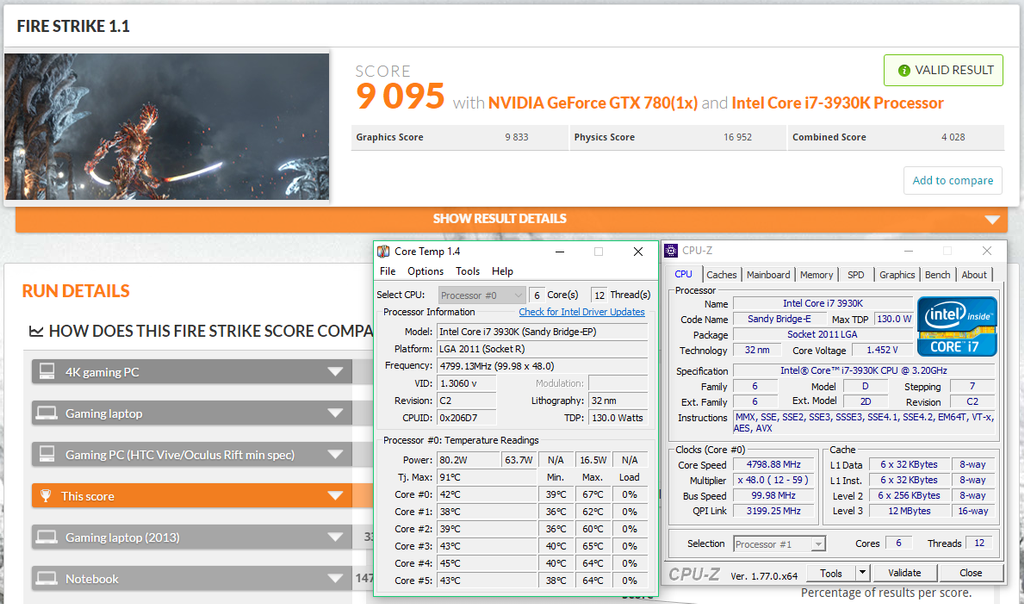Expand the plain 'Gaming laptop' row with its arrow
This screenshot has height=604, width=1024.
(x=336, y=413)
